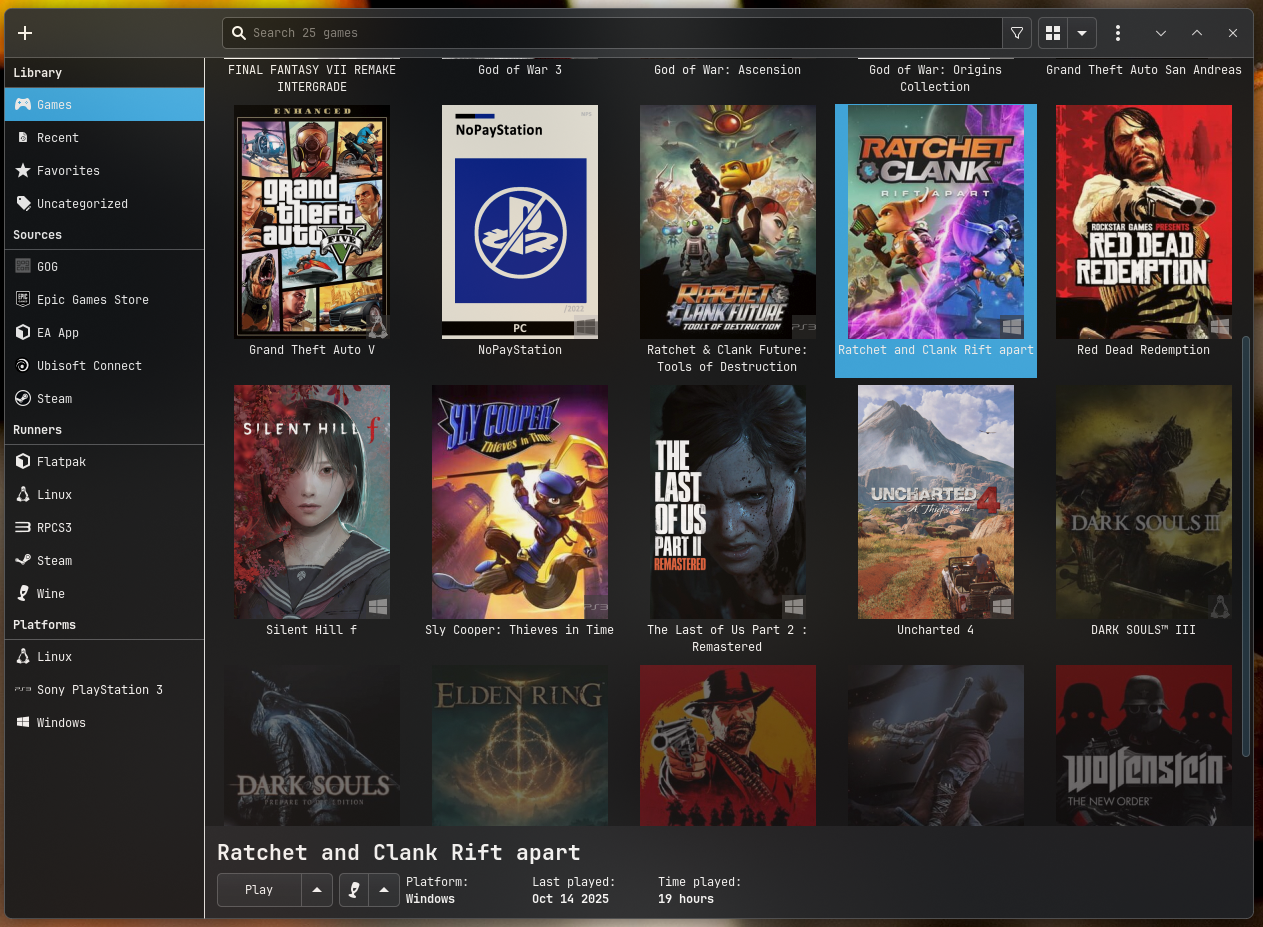Select Sly Cooper: Thieves in Time cover
Image resolution: width=1263 pixels, height=927 pixels.
[520, 502]
